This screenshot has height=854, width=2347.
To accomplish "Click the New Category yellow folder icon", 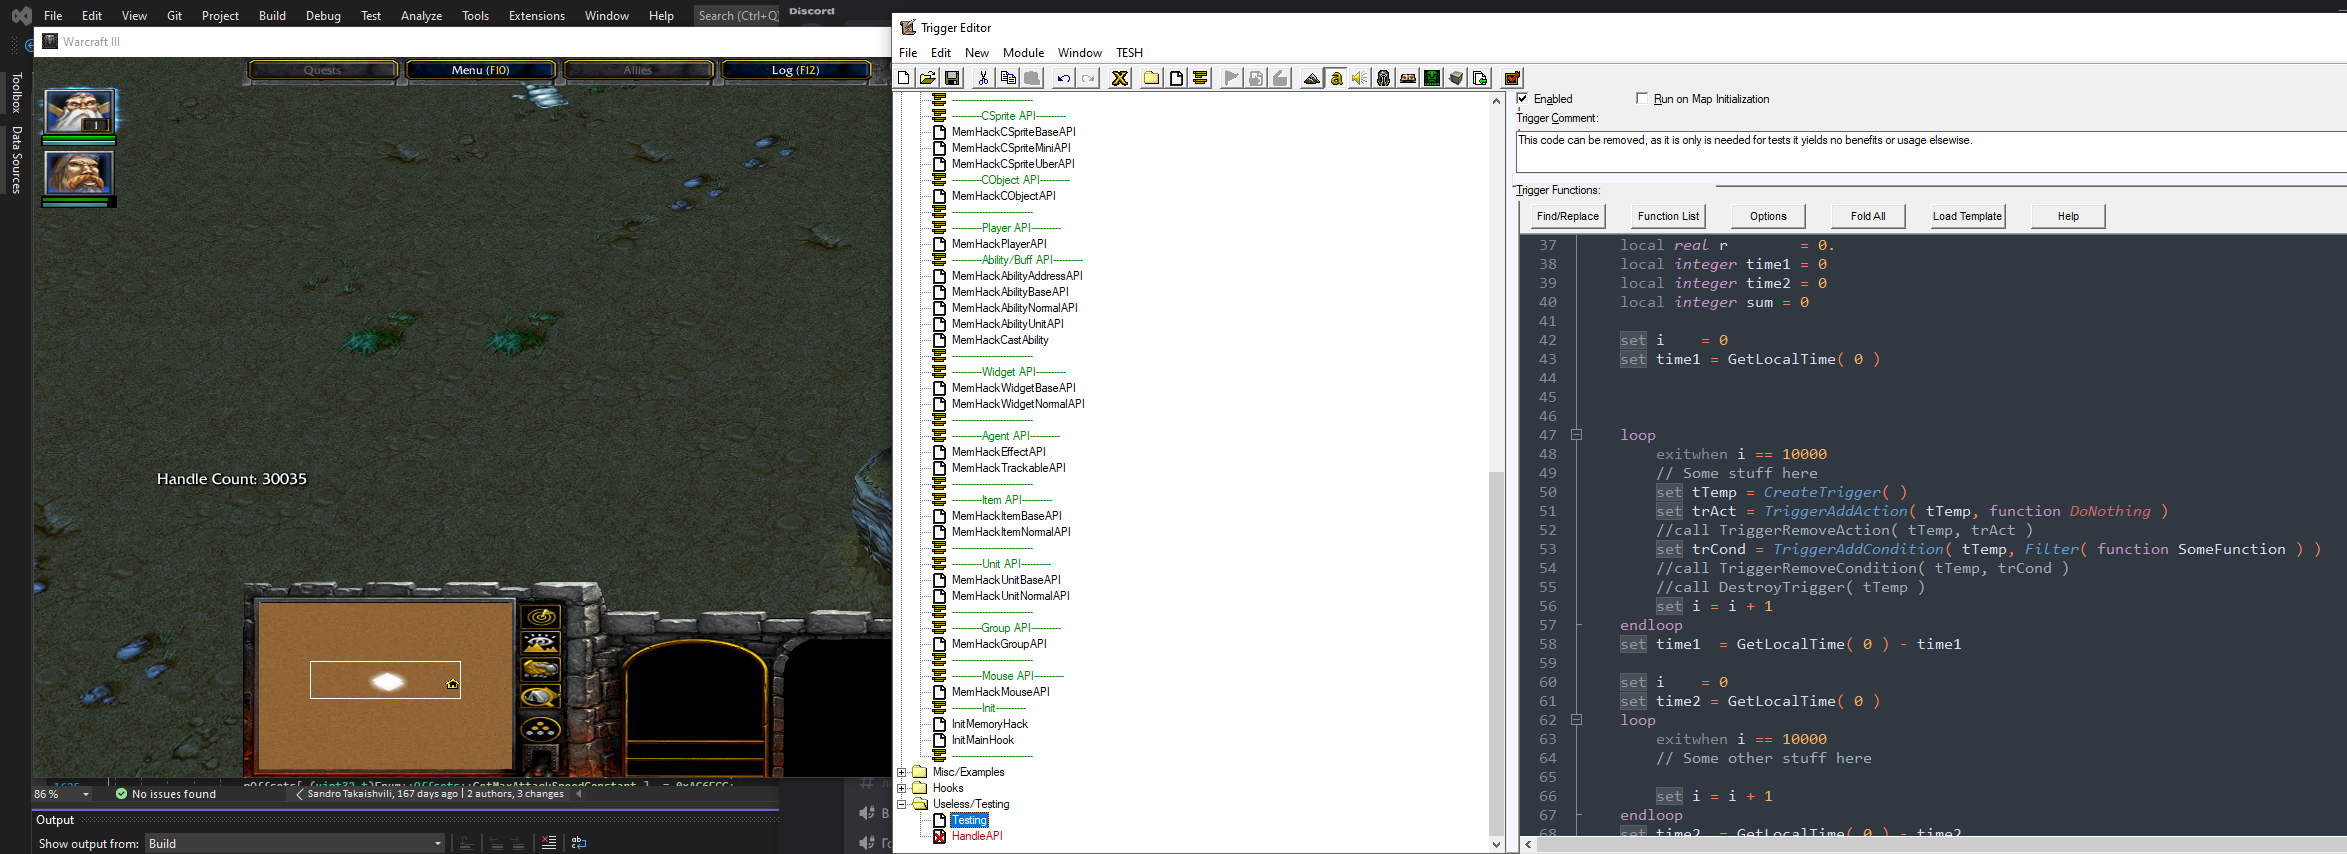I will (1152, 78).
